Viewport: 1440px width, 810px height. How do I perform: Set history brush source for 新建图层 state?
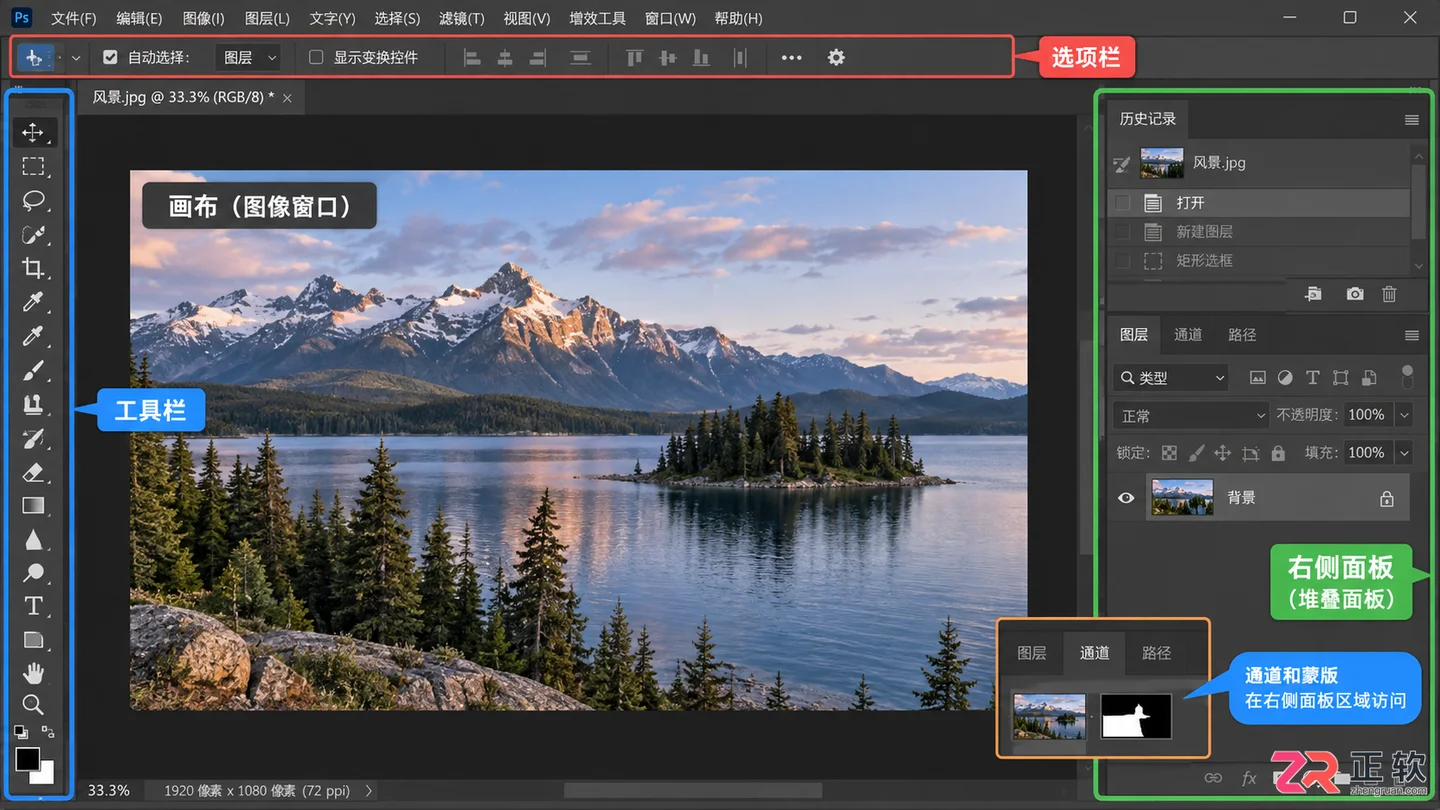[1123, 232]
